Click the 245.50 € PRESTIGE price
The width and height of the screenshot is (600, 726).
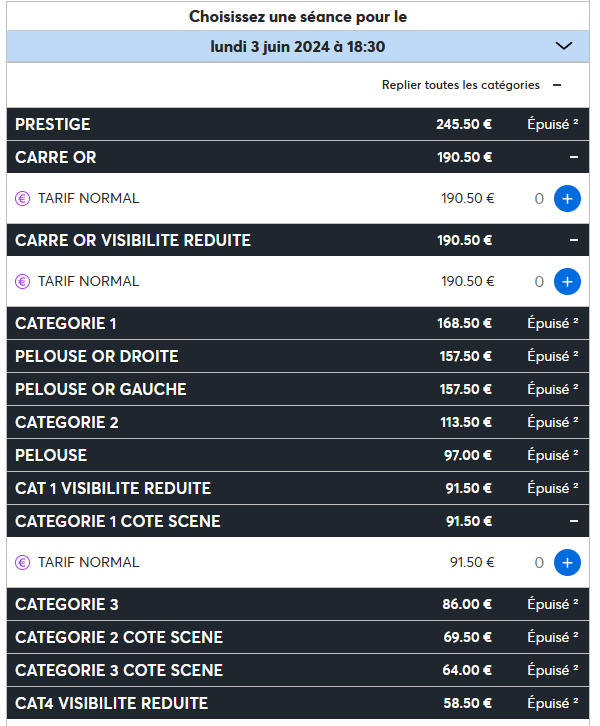(x=464, y=124)
